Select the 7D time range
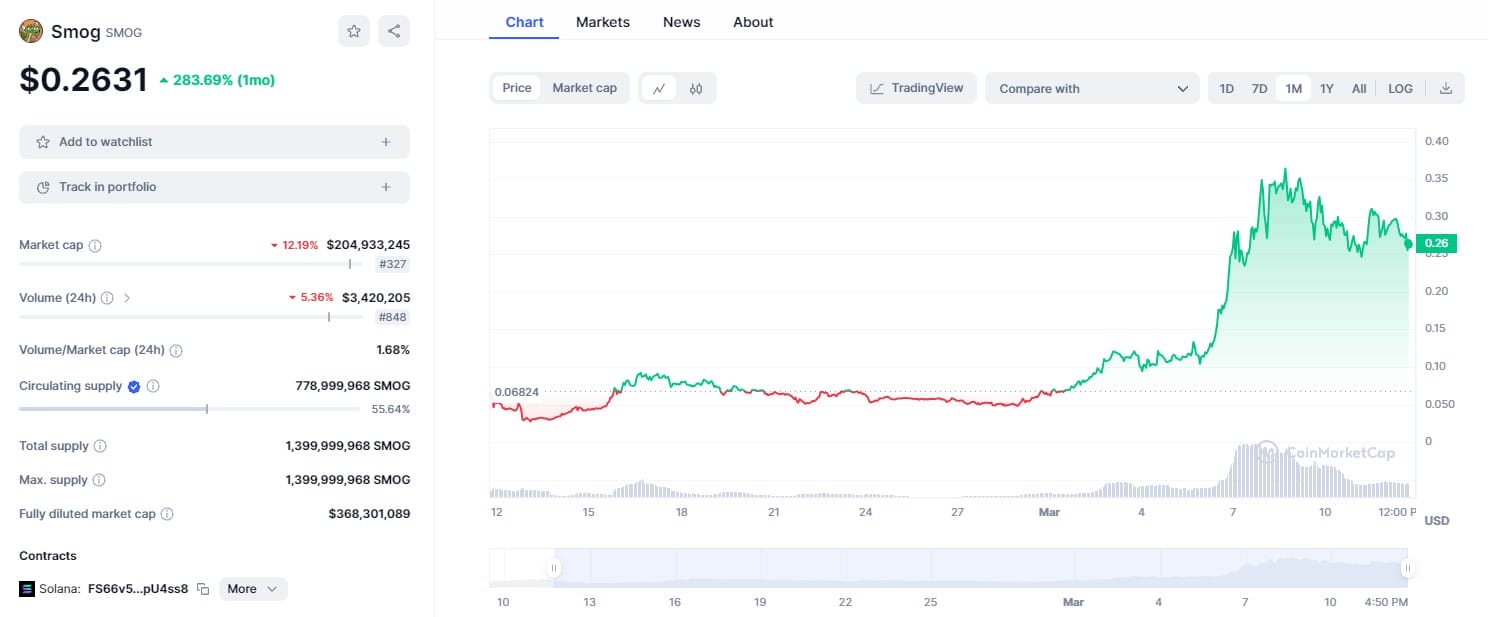Viewport: 1488px width, 617px height. tap(1259, 88)
